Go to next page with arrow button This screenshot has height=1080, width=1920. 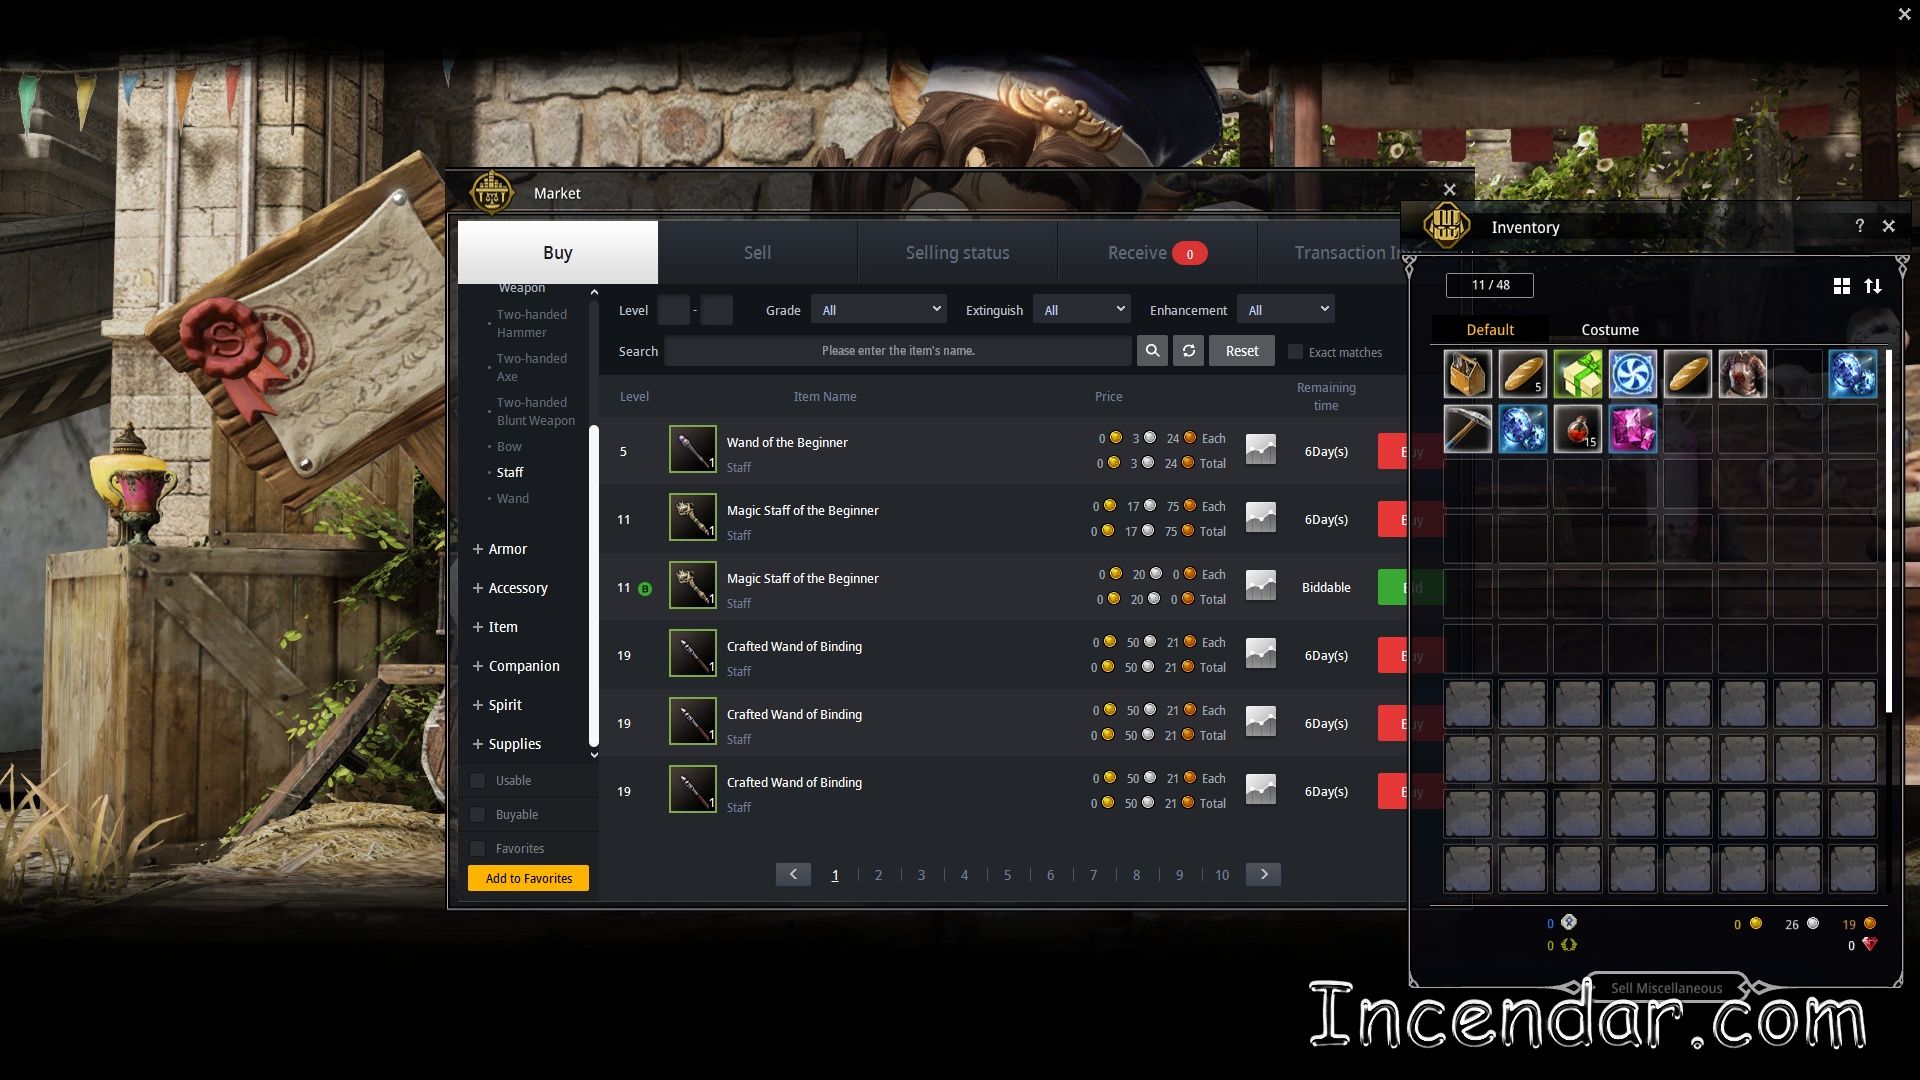click(1263, 874)
